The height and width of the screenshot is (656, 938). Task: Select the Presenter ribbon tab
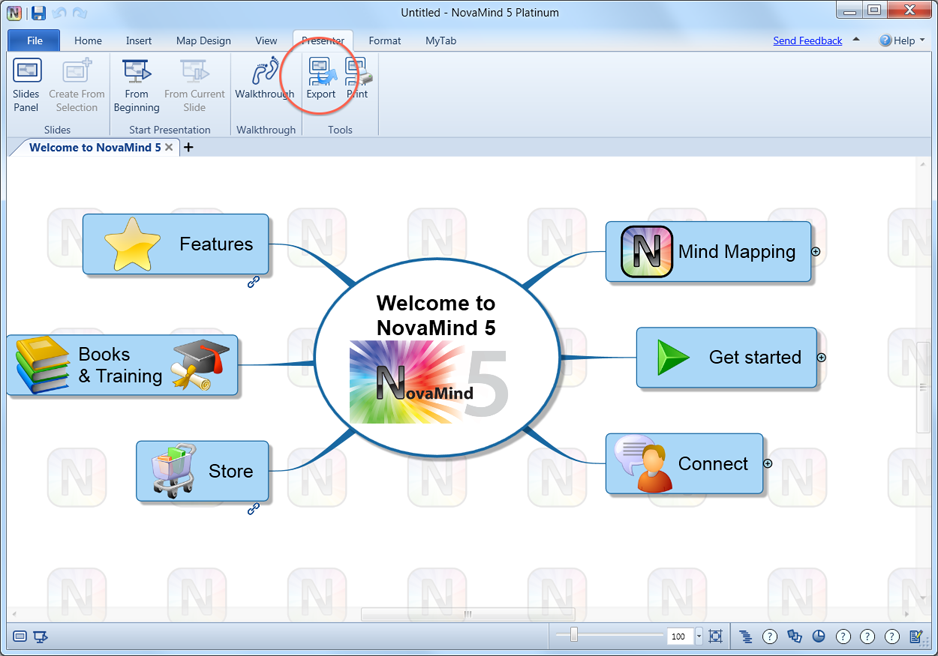click(x=323, y=41)
